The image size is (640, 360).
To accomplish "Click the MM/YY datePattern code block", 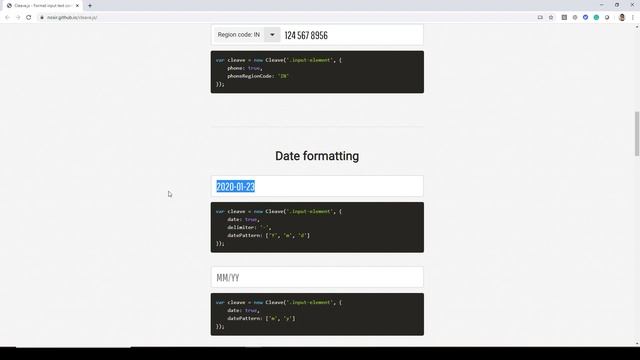I will coord(317,314).
